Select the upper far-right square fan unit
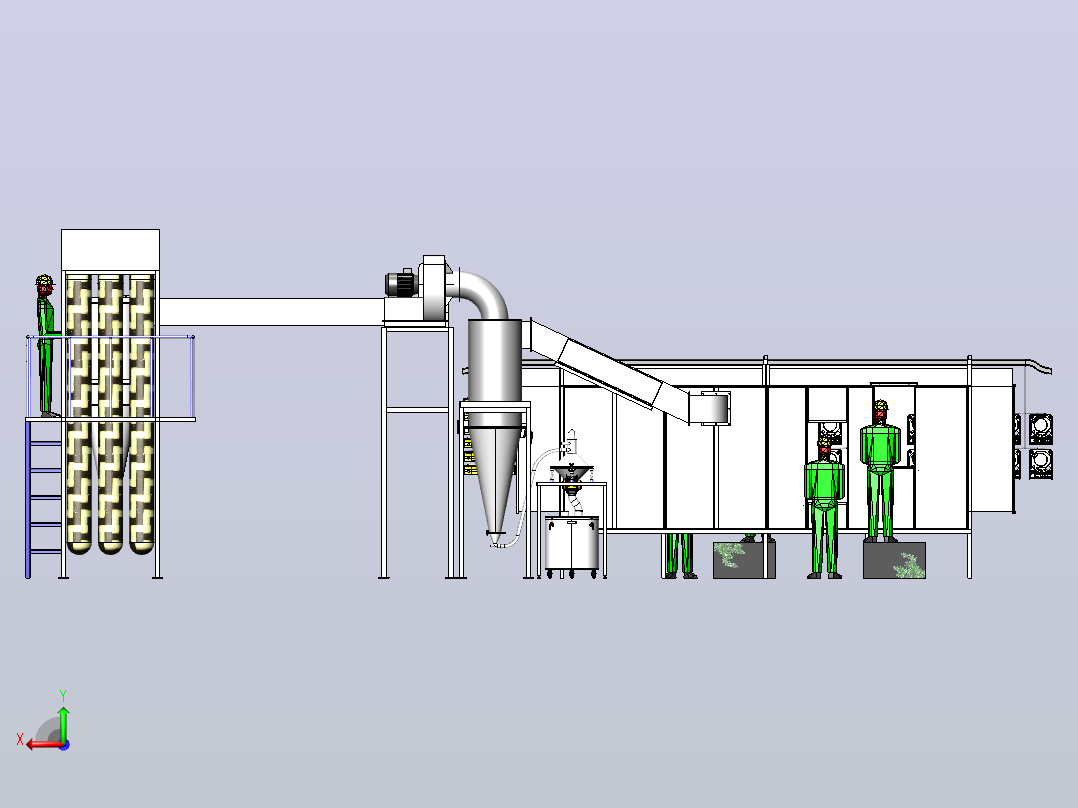Image resolution: width=1078 pixels, height=808 pixels. click(x=1041, y=429)
